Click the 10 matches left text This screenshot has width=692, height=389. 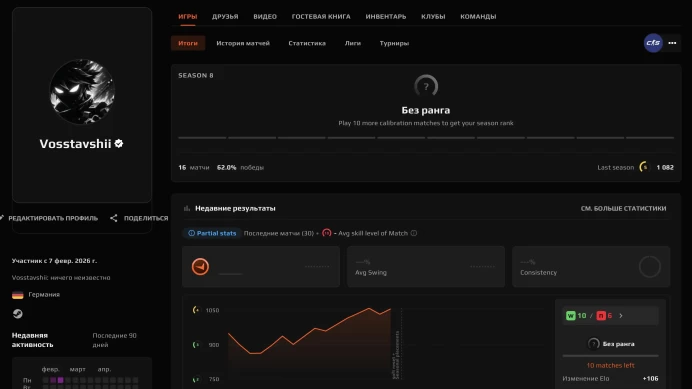click(610, 365)
